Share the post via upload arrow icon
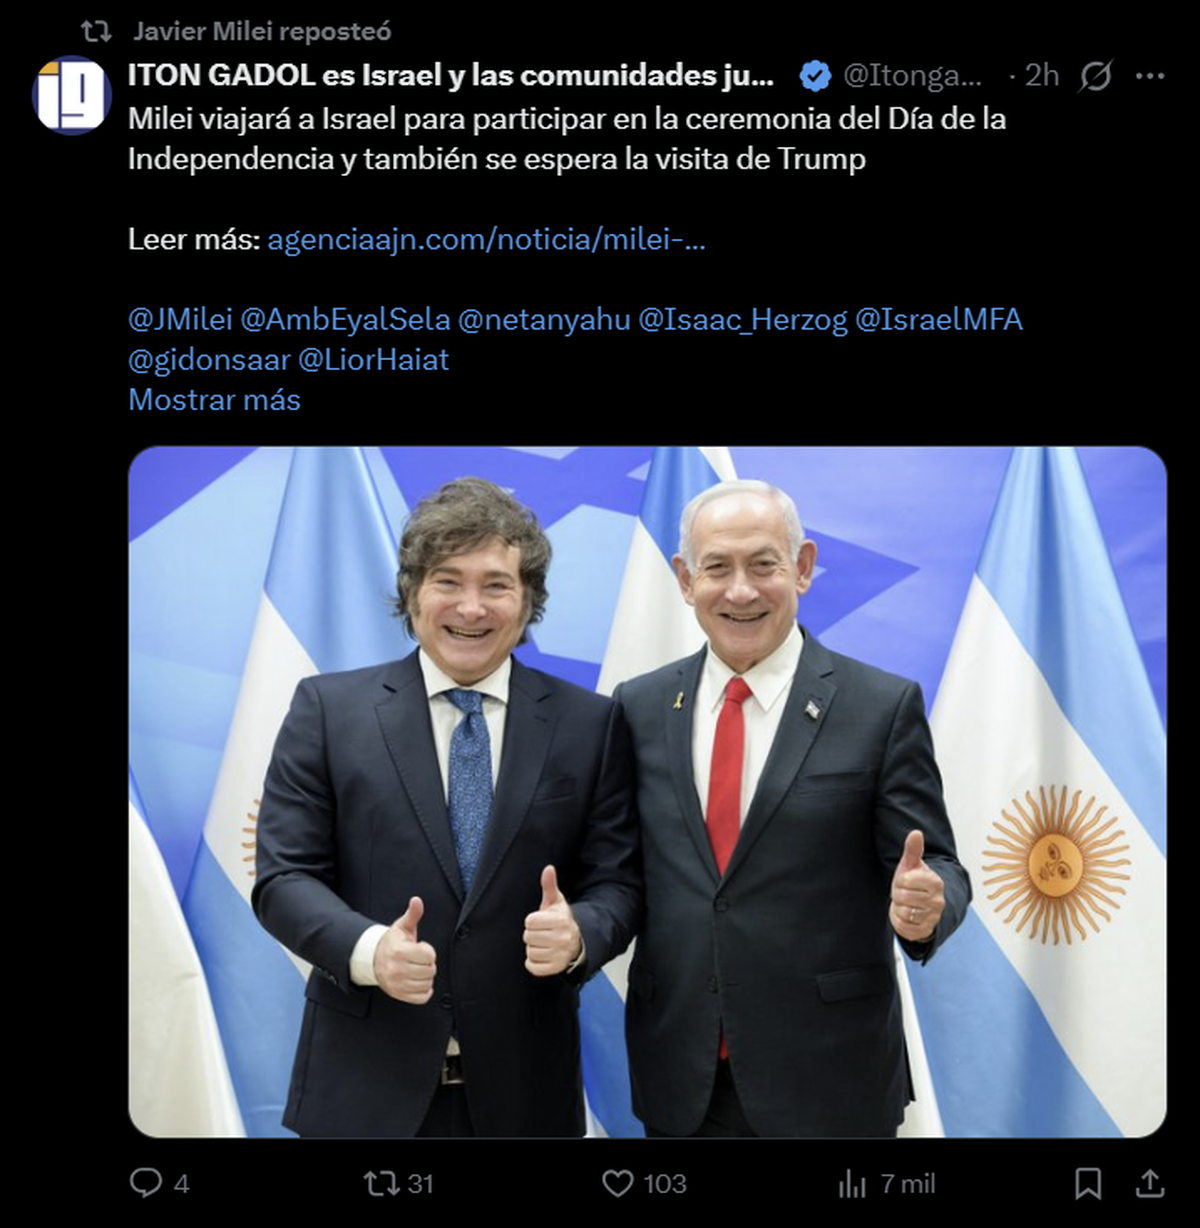This screenshot has height=1228, width=1200. (x=1151, y=1183)
